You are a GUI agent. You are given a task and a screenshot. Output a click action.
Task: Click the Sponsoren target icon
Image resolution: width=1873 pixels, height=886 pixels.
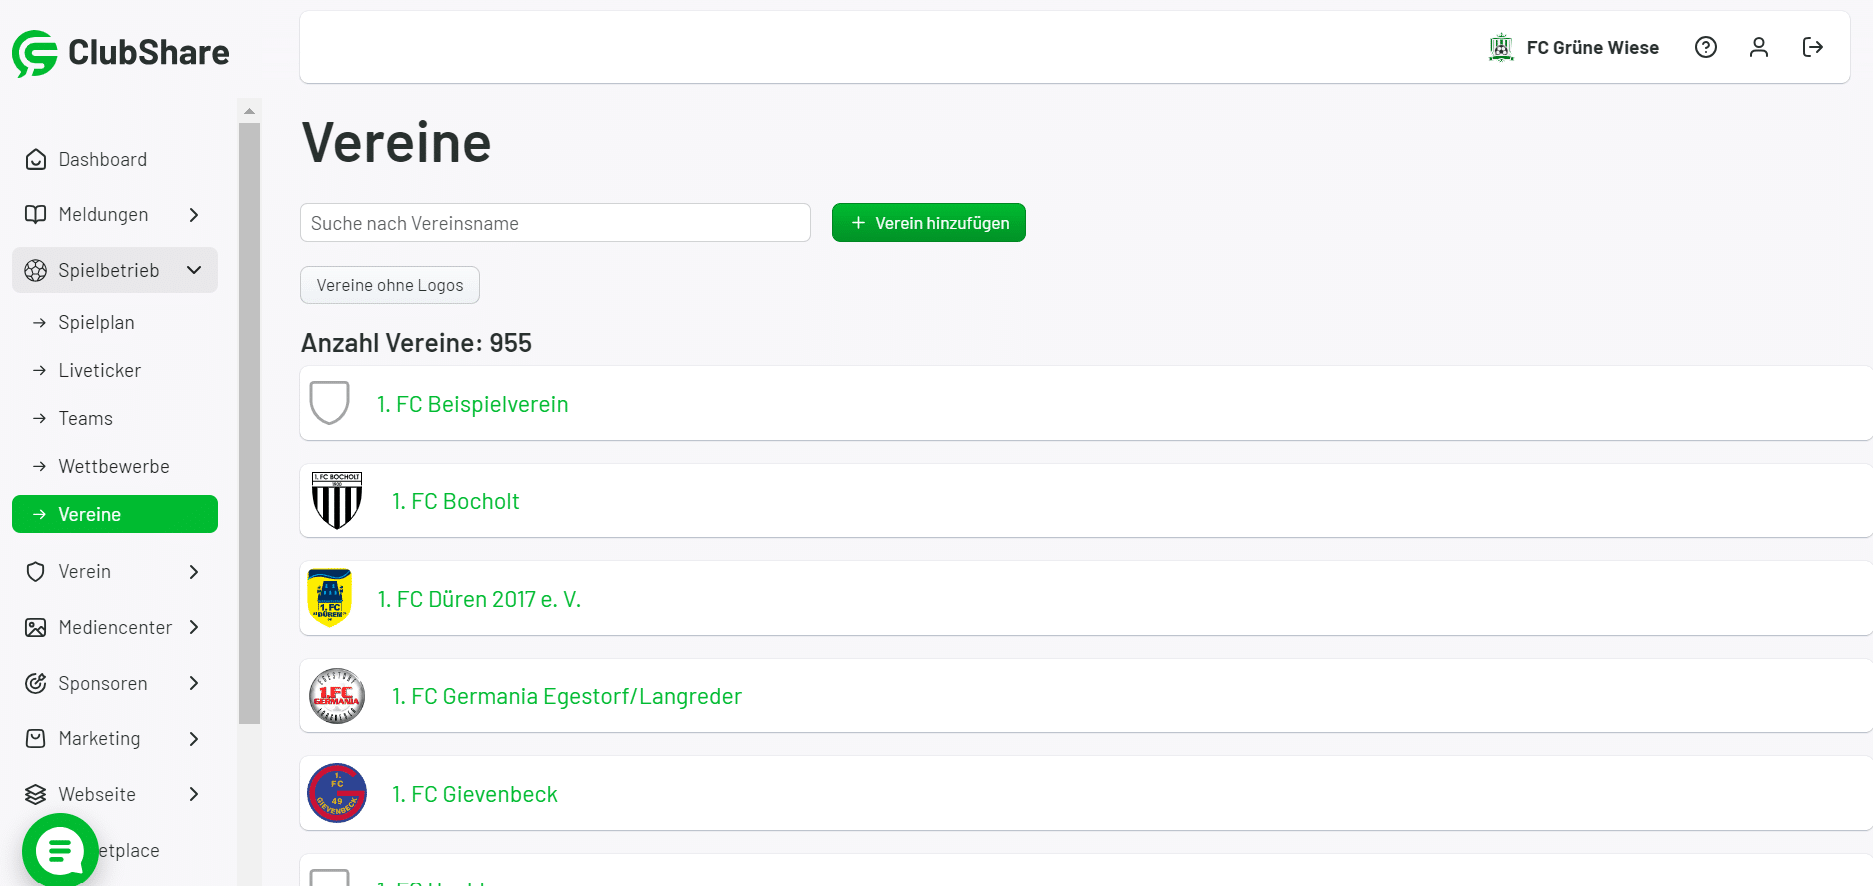[x=36, y=683]
